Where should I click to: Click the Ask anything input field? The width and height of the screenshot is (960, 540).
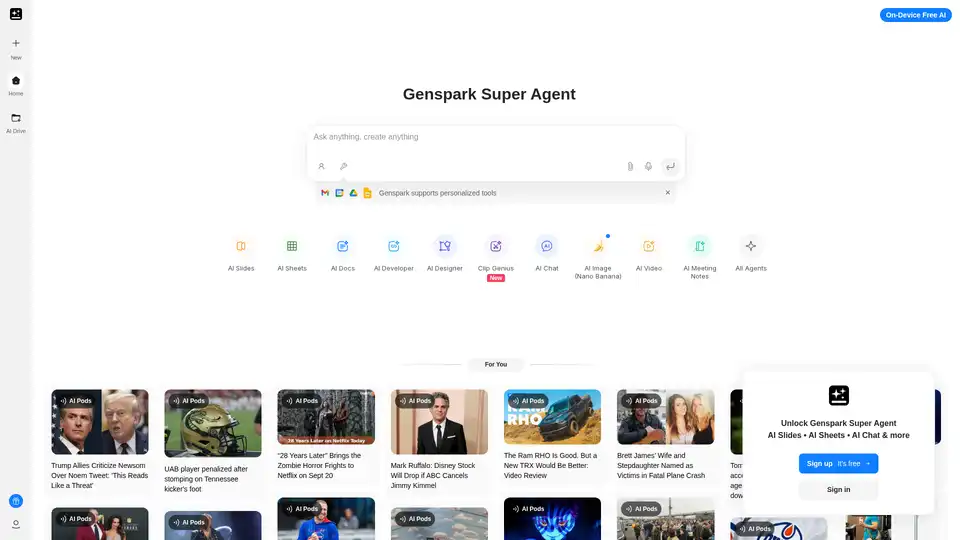(495, 137)
